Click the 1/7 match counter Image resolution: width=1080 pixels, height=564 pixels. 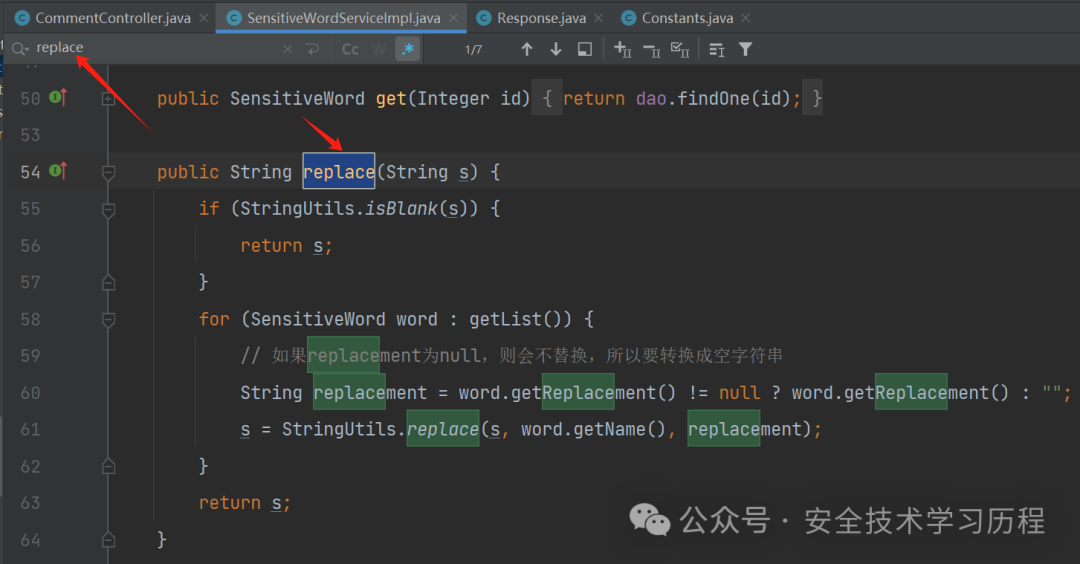pos(473,50)
